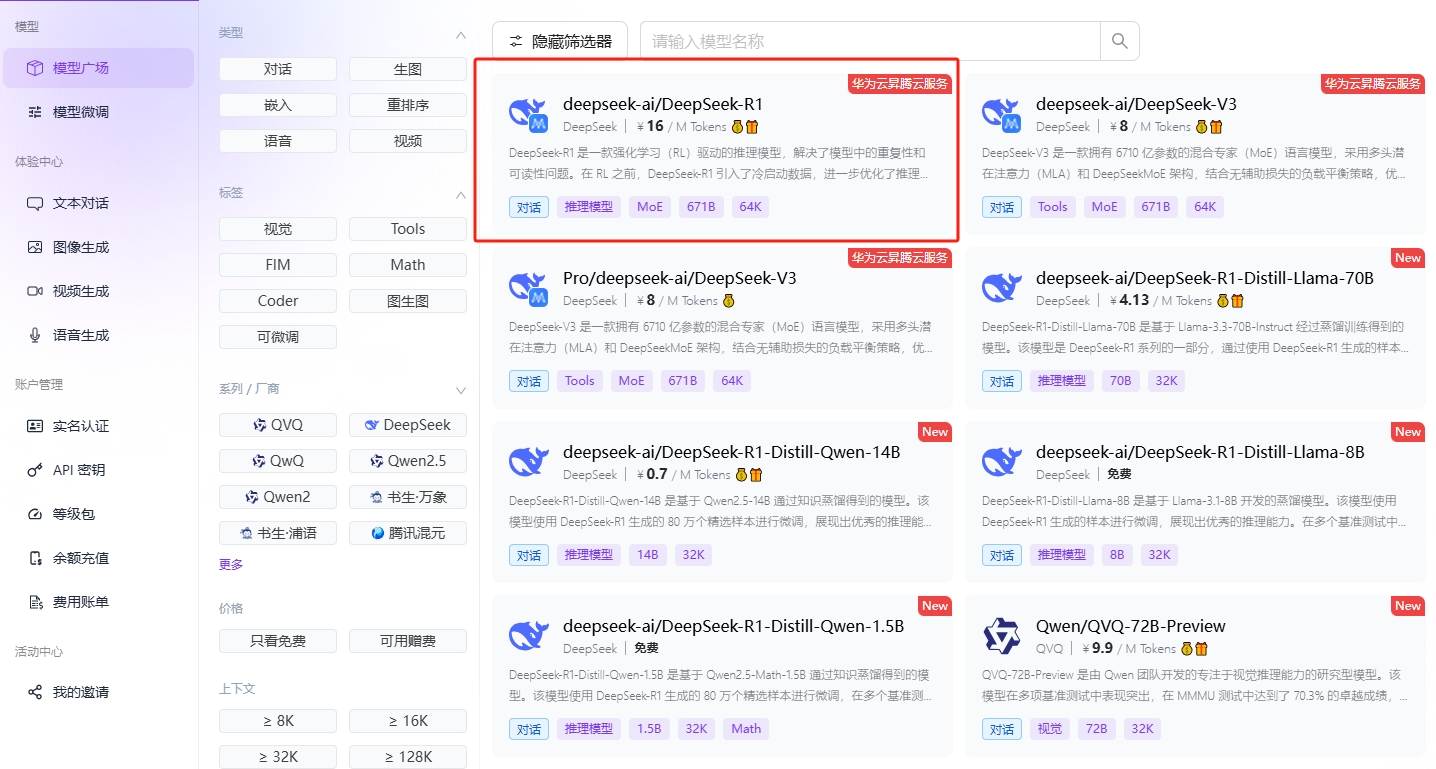
Task: Click the DeepSeek-R1 whale logo
Action: 528,115
